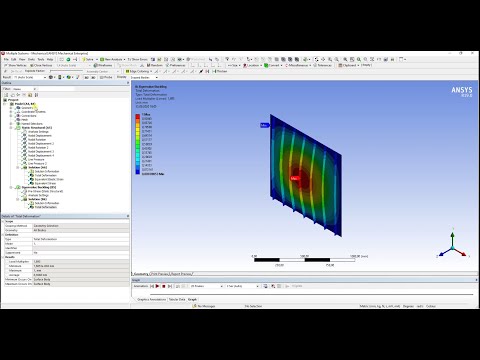The image size is (480, 360).
Task: Open the Clipboard toolbar dropdown
Action: pos(349,65)
